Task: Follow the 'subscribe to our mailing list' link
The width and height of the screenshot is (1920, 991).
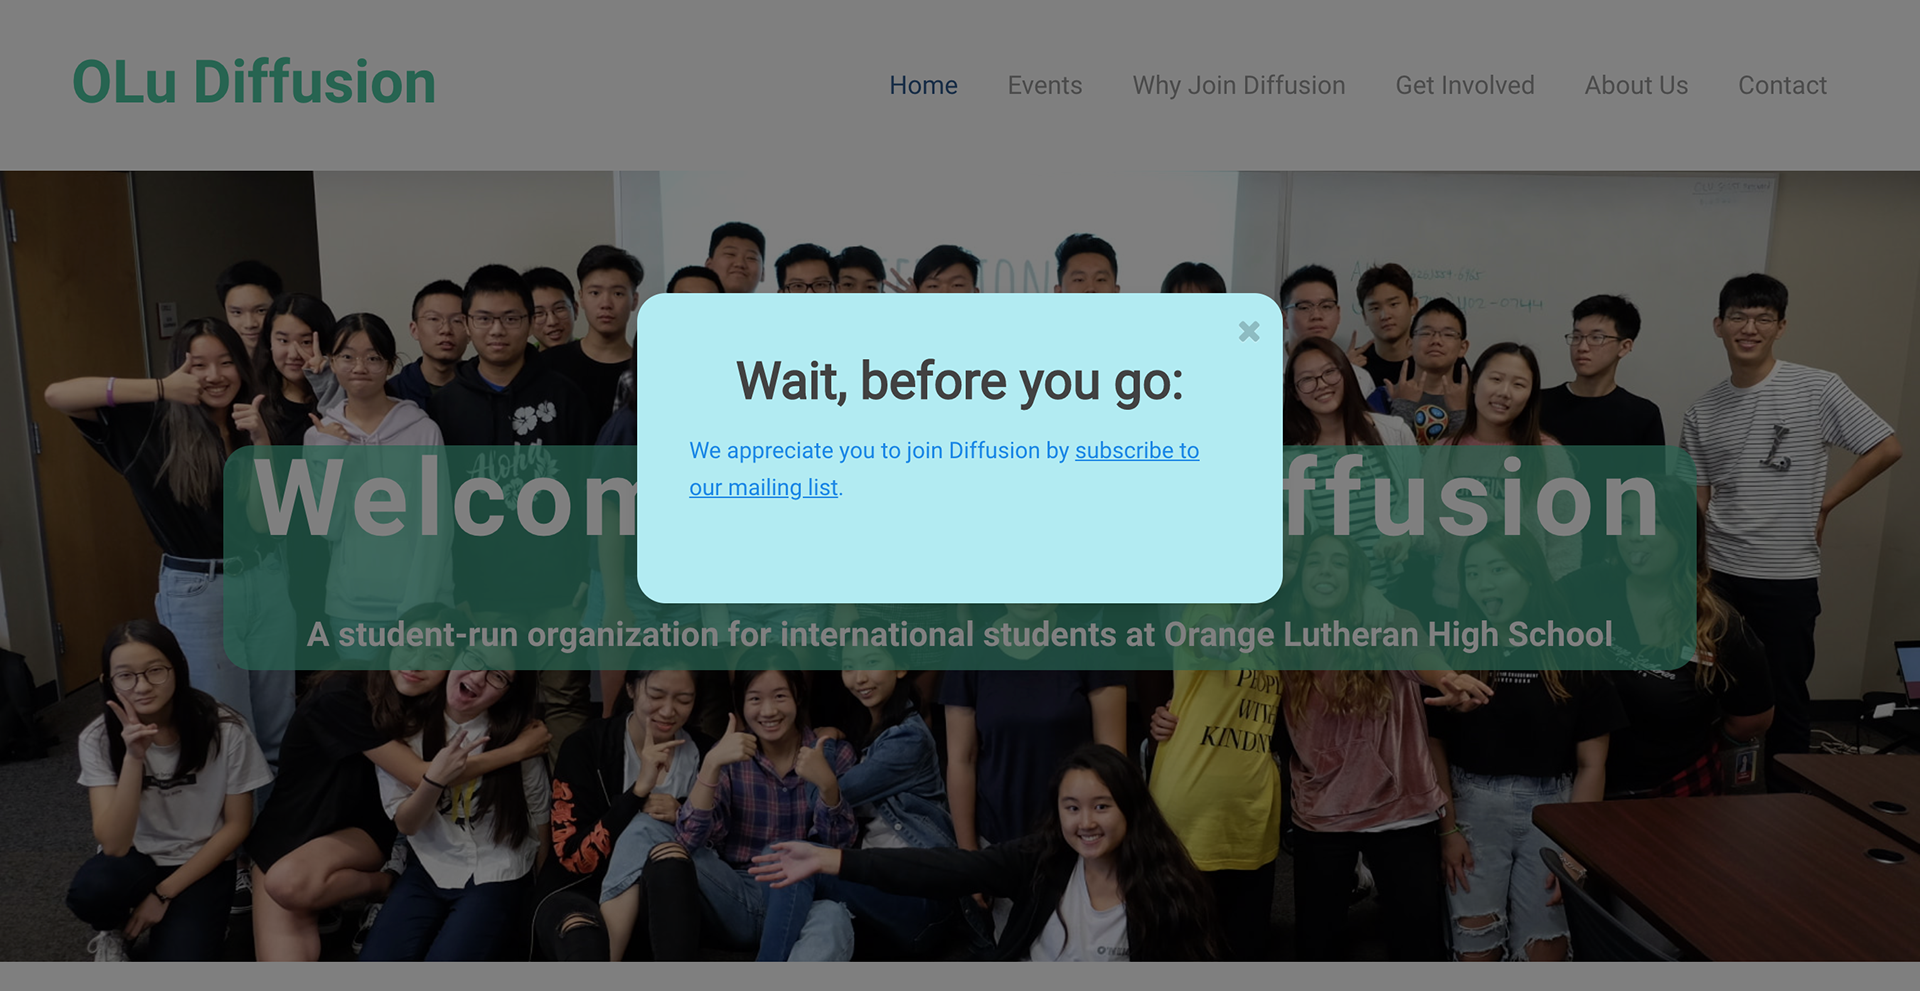Action: point(1136,451)
